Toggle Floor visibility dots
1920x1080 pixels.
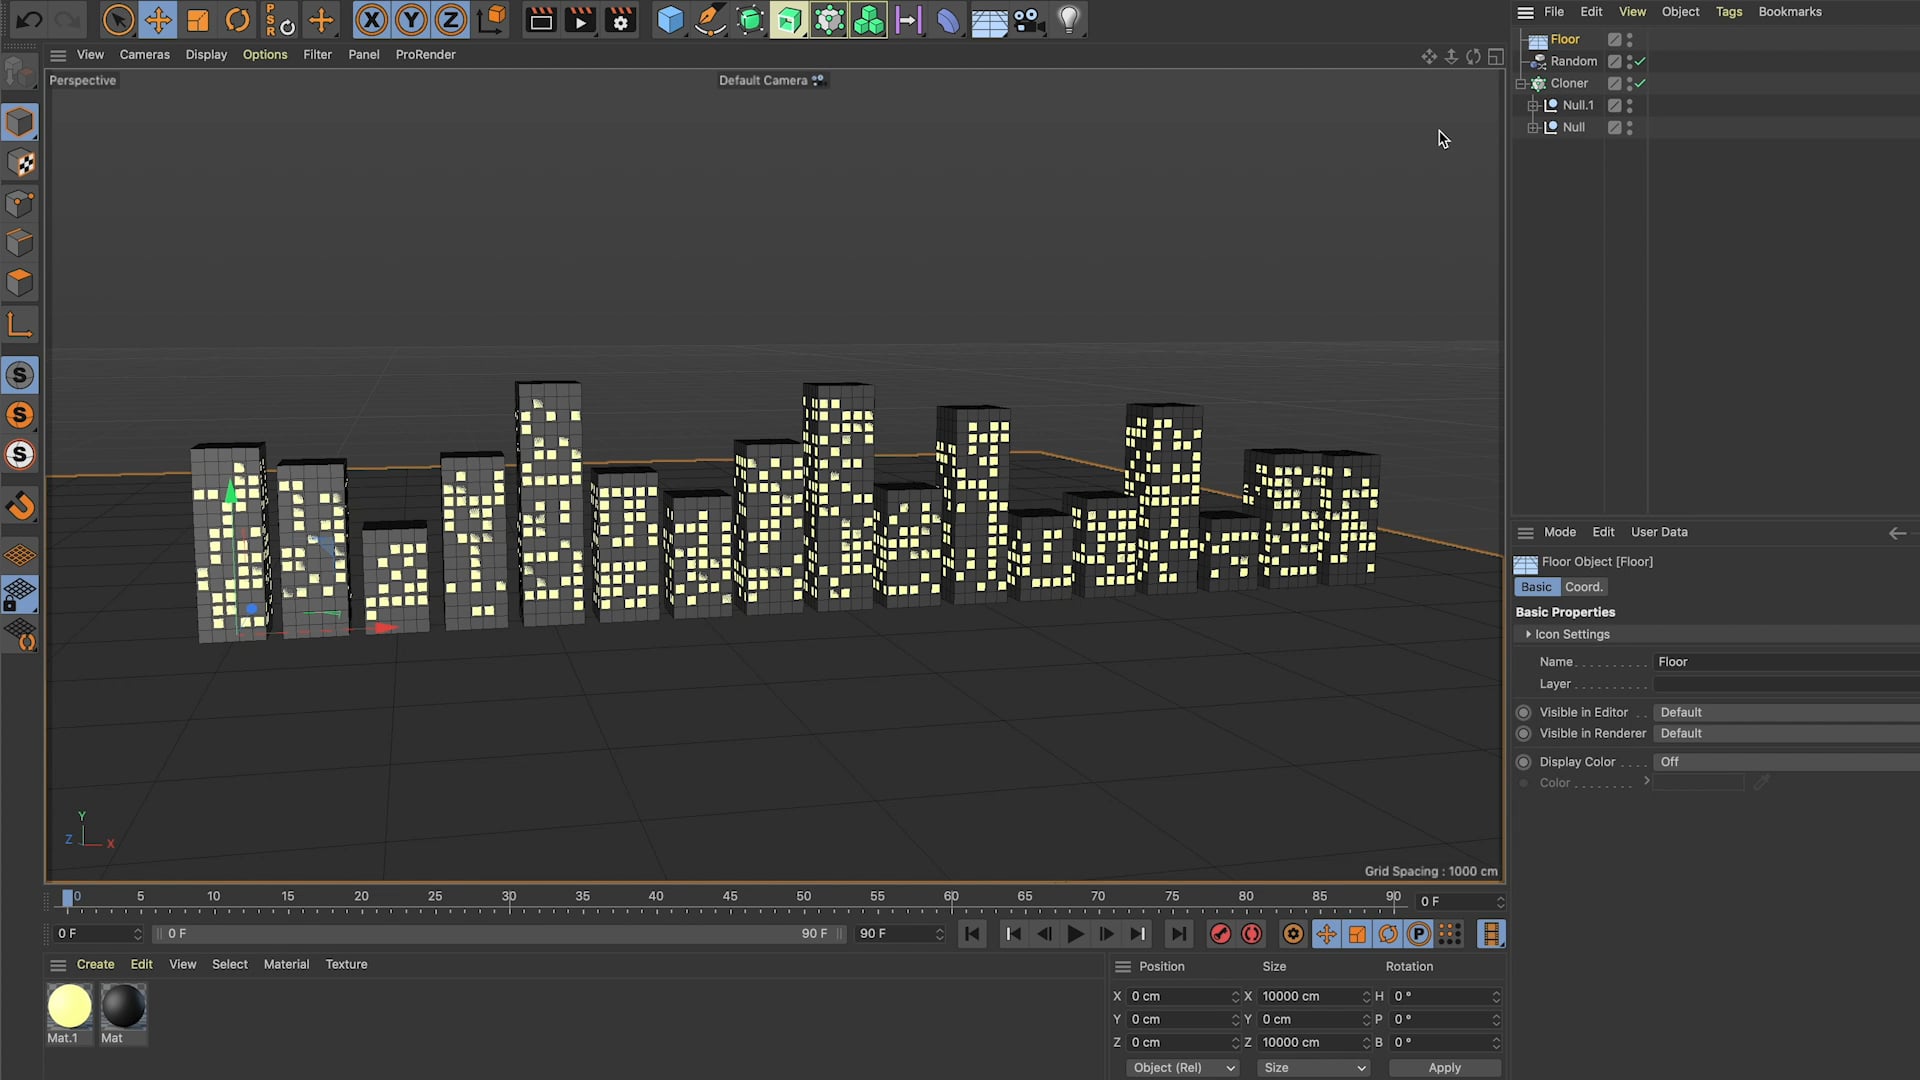(1629, 39)
